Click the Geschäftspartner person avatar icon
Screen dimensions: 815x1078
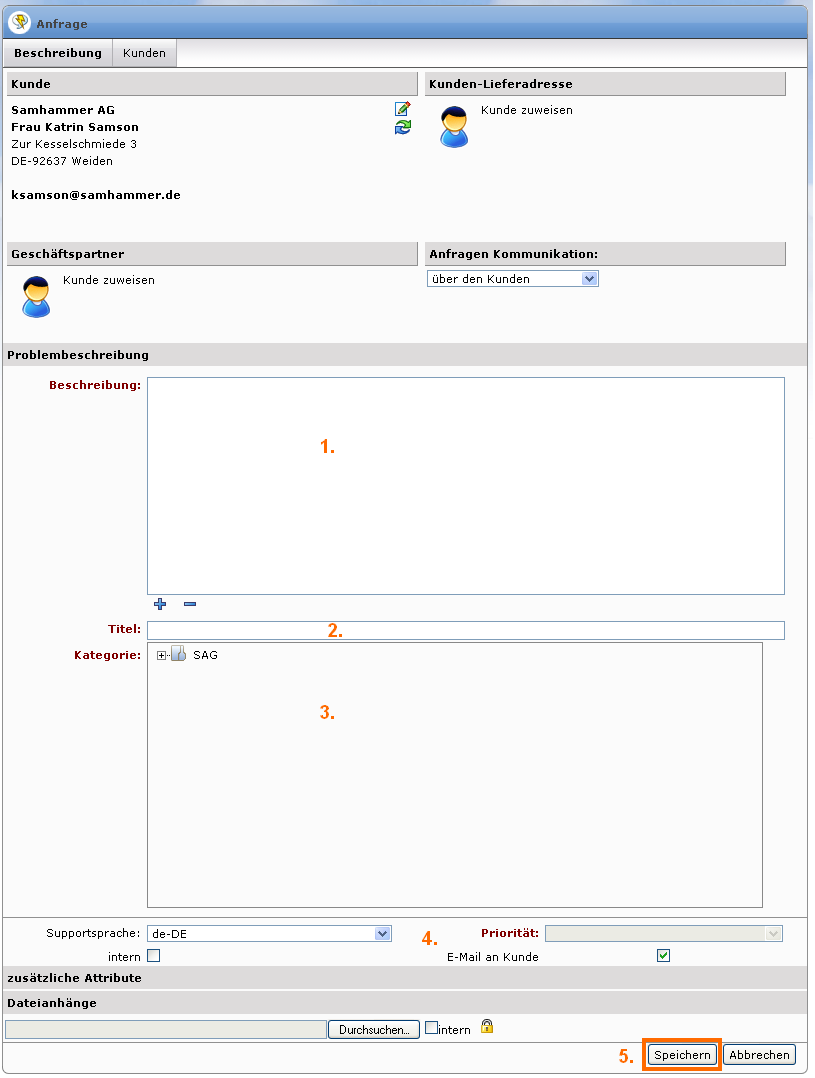(36, 296)
